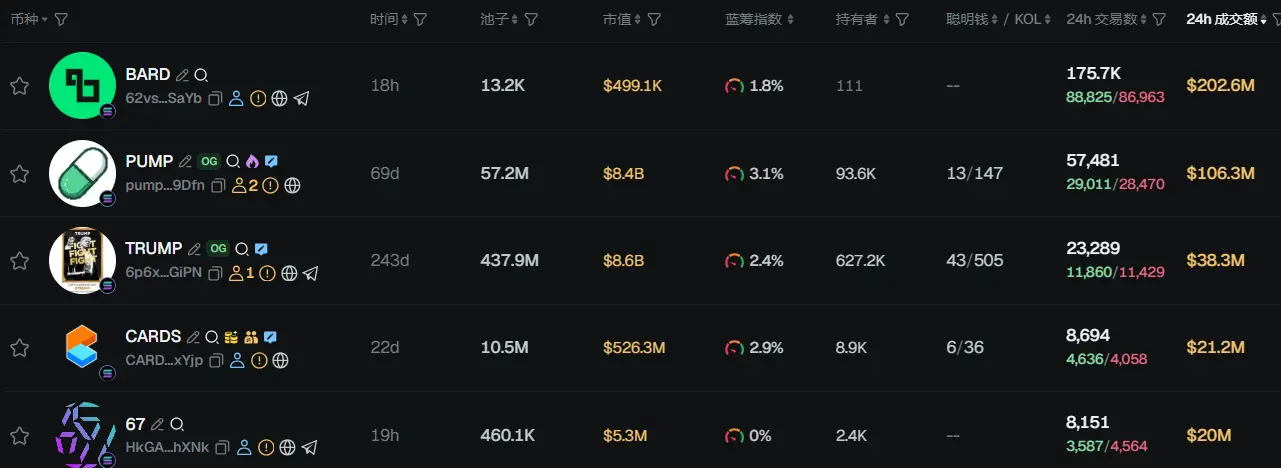Open the CARDS token logo thumbnail
1281x468 pixels.
(x=82, y=348)
